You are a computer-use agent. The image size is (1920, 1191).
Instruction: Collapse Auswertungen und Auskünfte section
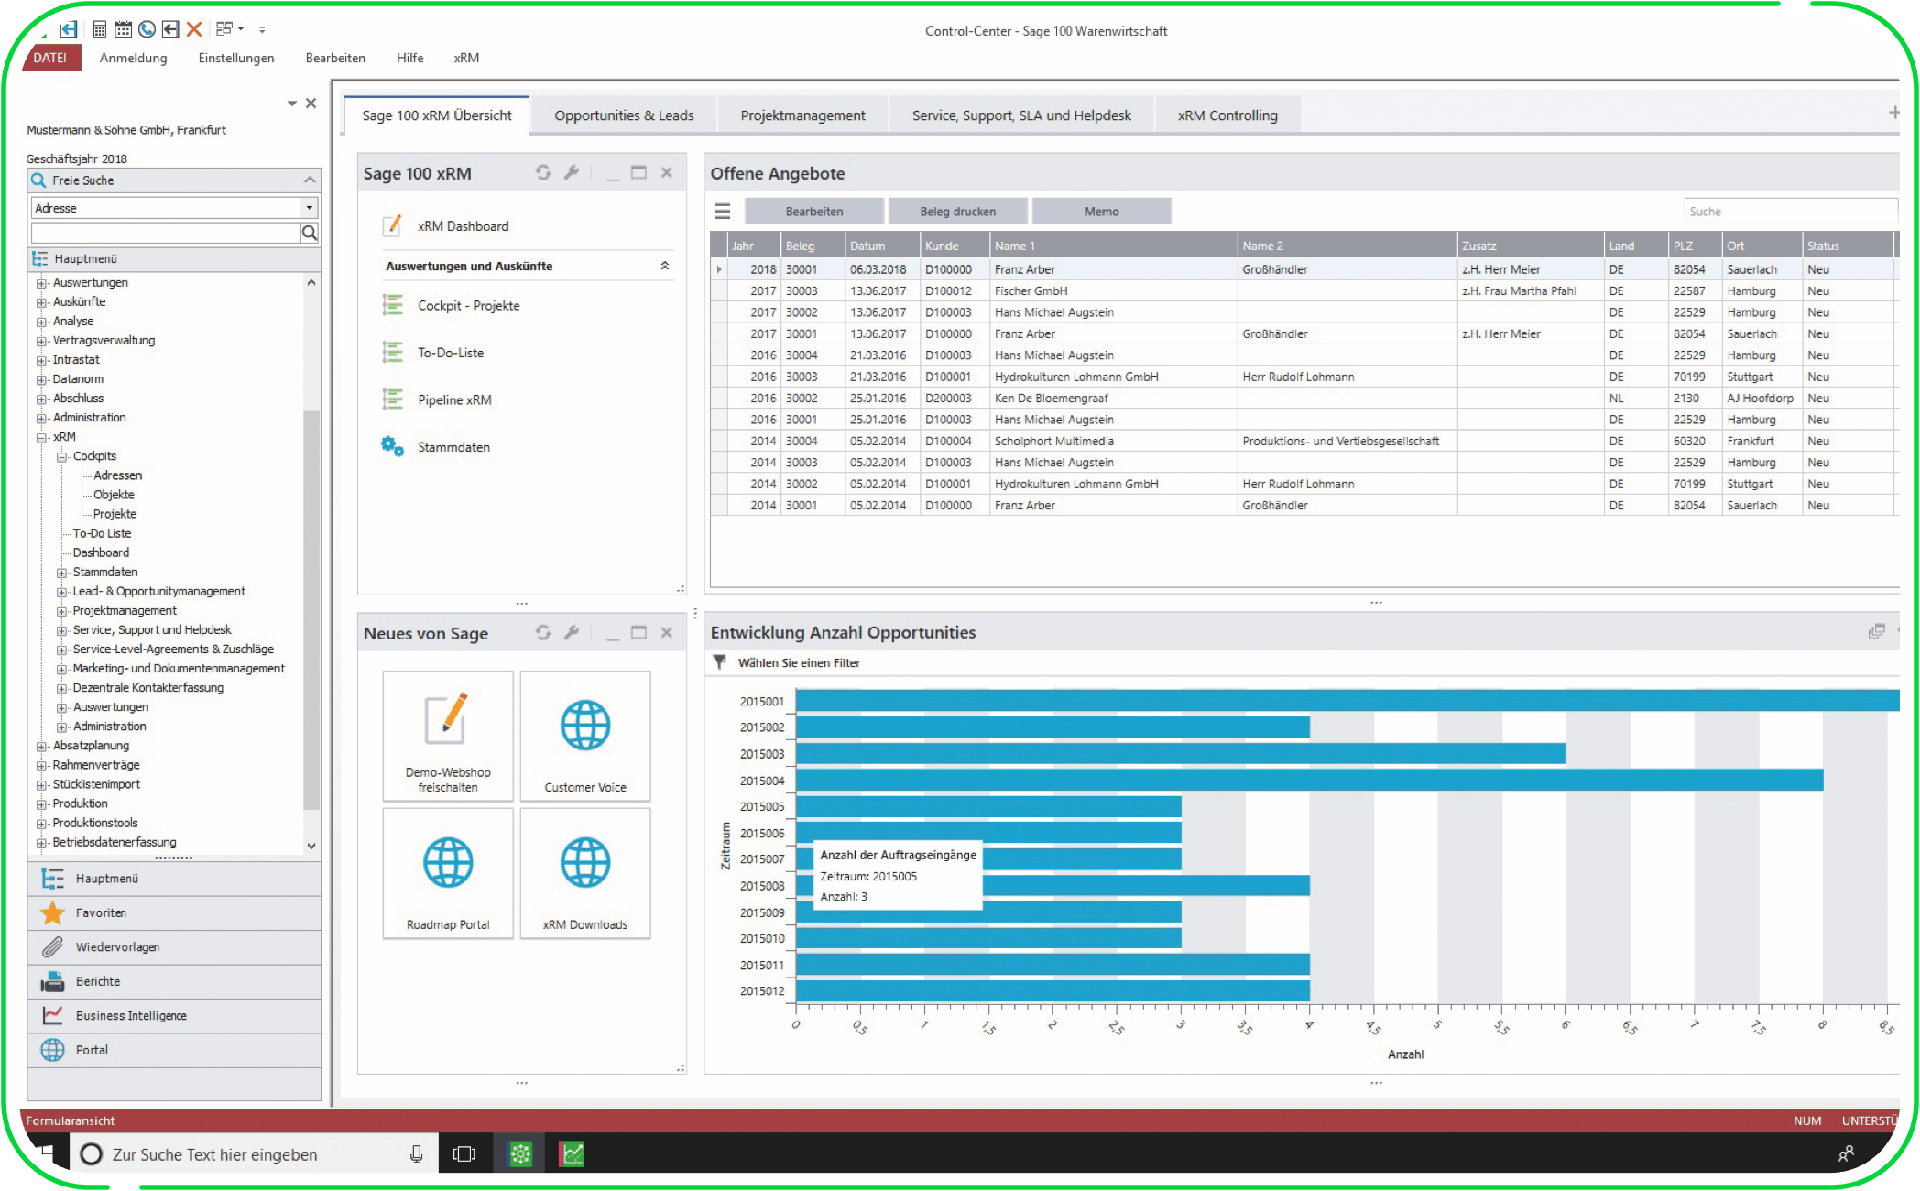[665, 266]
